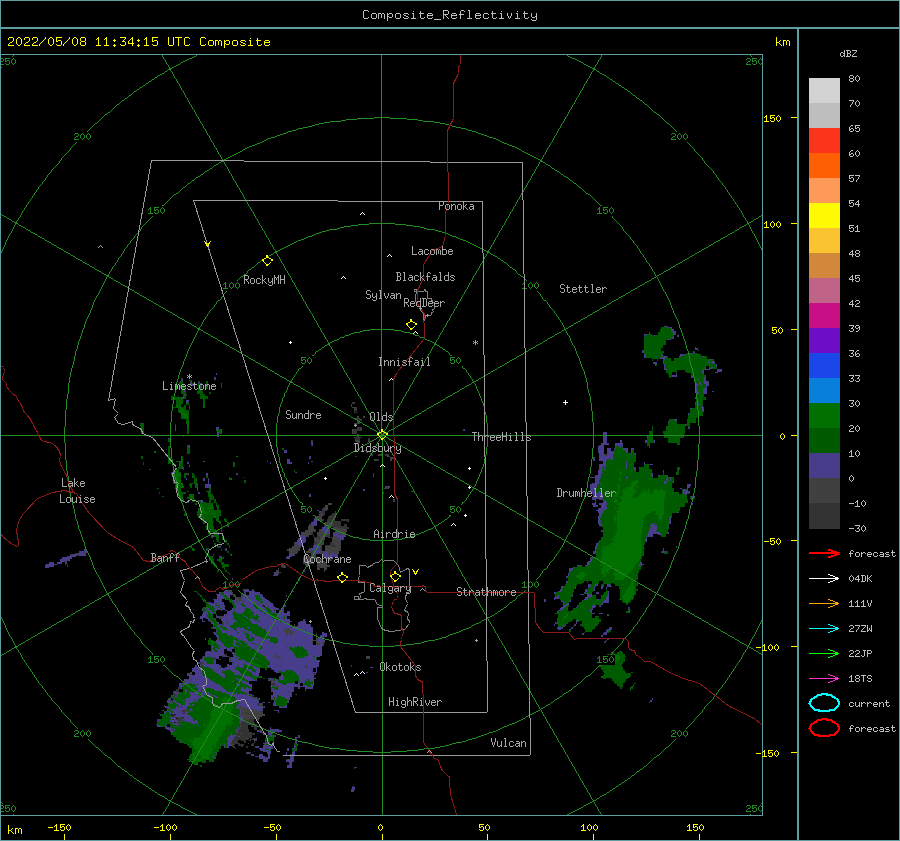The height and width of the screenshot is (841, 900).
Task: Select the 30 dBZ green swatch
Action: tap(824, 416)
